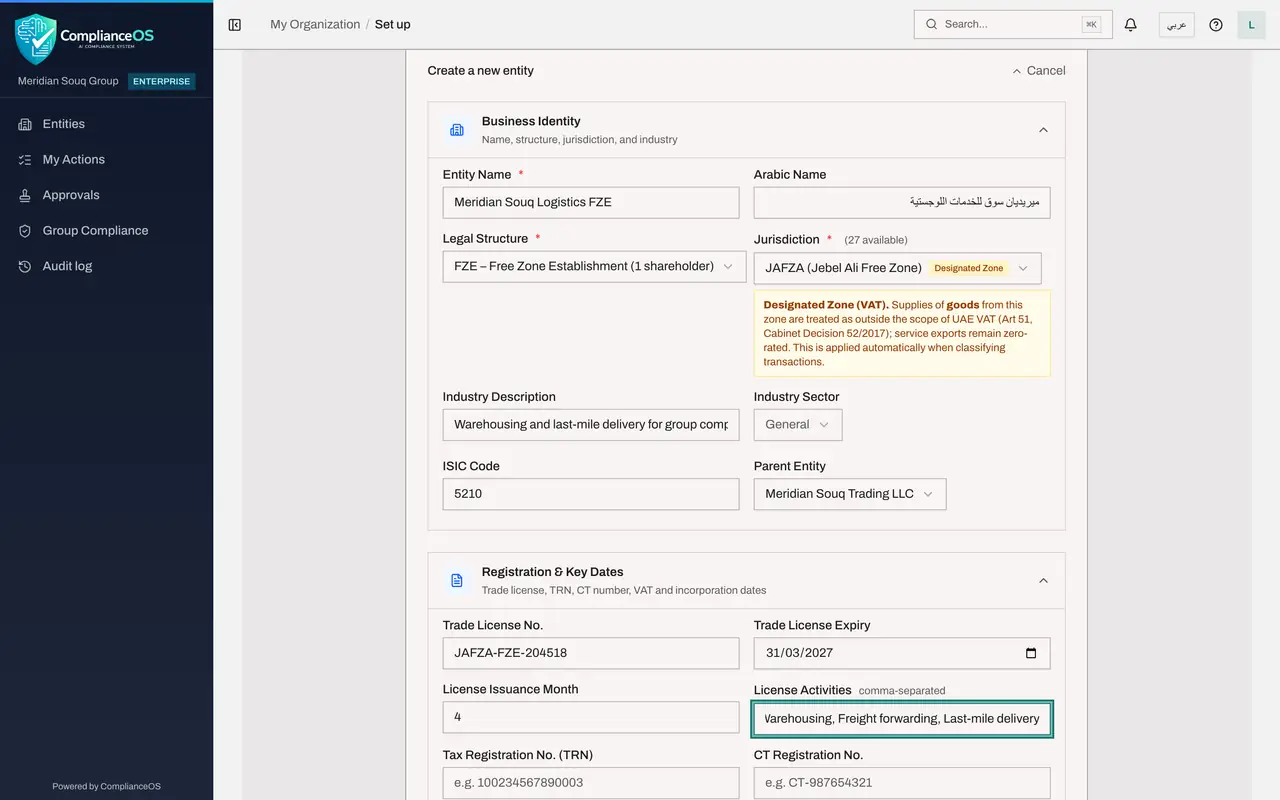The width and height of the screenshot is (1280, 800).
Task: Click the Group Compliance shield icon
Action: (x=25, y=231)
